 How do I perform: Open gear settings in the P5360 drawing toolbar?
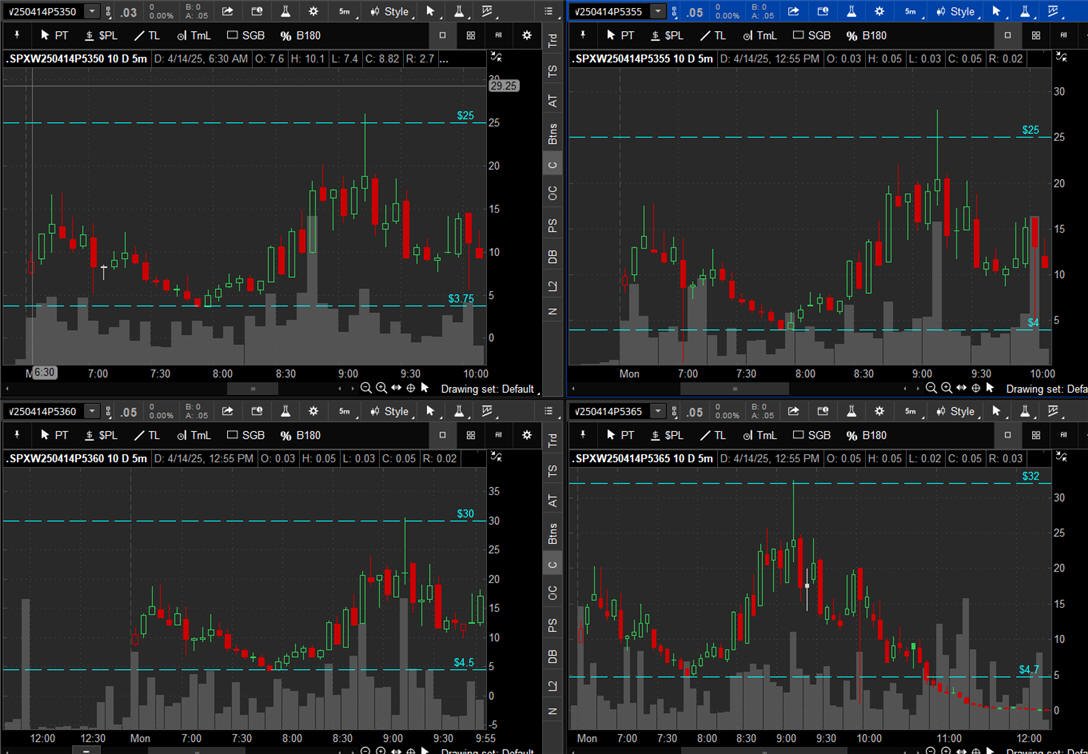(x=527, y=435)
